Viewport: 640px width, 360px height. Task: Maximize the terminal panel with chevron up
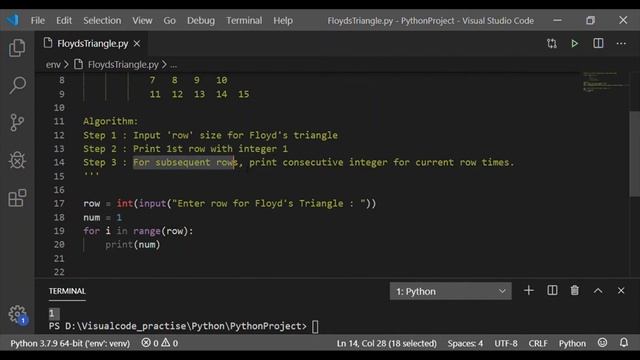click(x=598, y=291)
